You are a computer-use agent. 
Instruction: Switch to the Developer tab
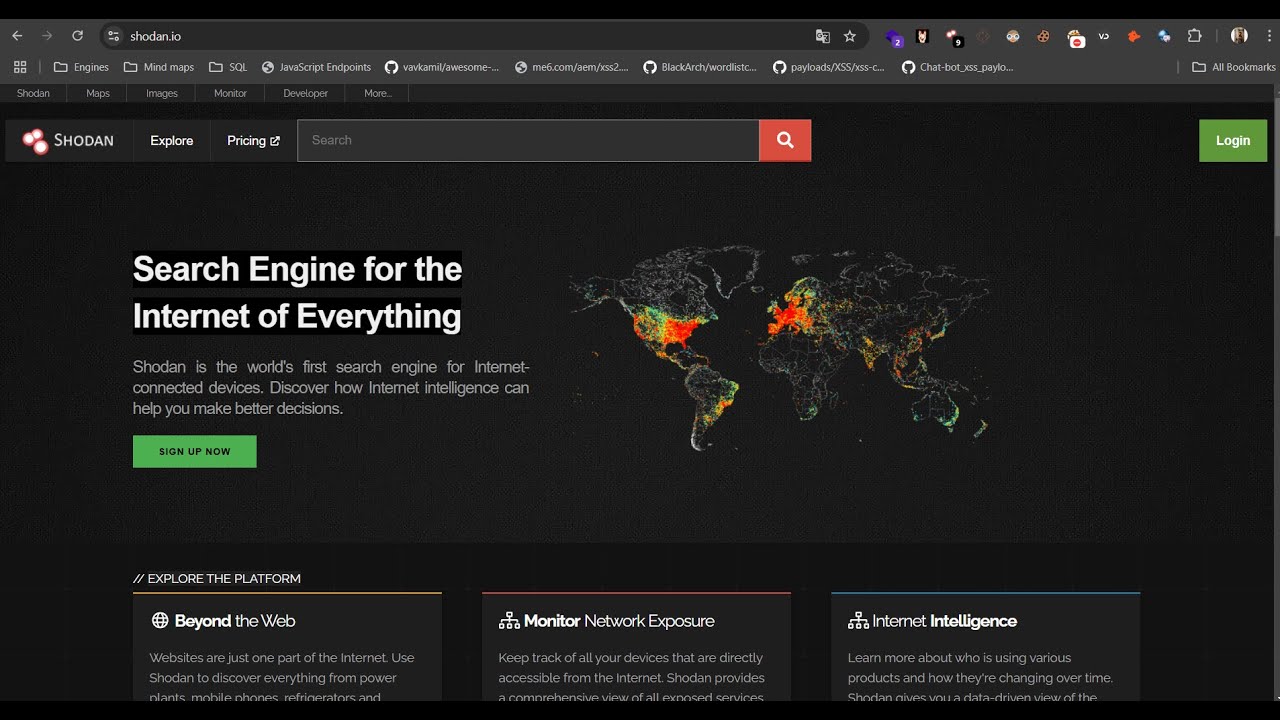pyautogui.click(x=305, y=93)
